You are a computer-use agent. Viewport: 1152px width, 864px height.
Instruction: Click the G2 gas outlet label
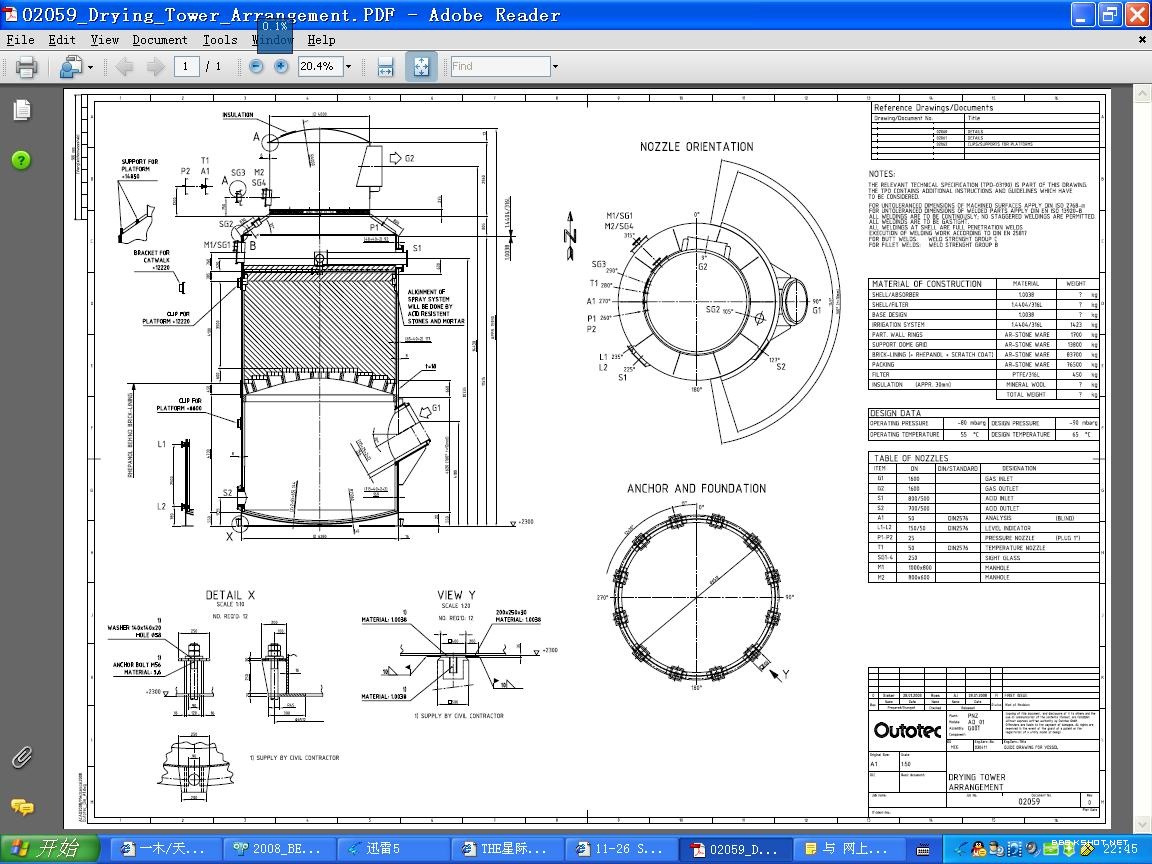click(x=409, y=158)
